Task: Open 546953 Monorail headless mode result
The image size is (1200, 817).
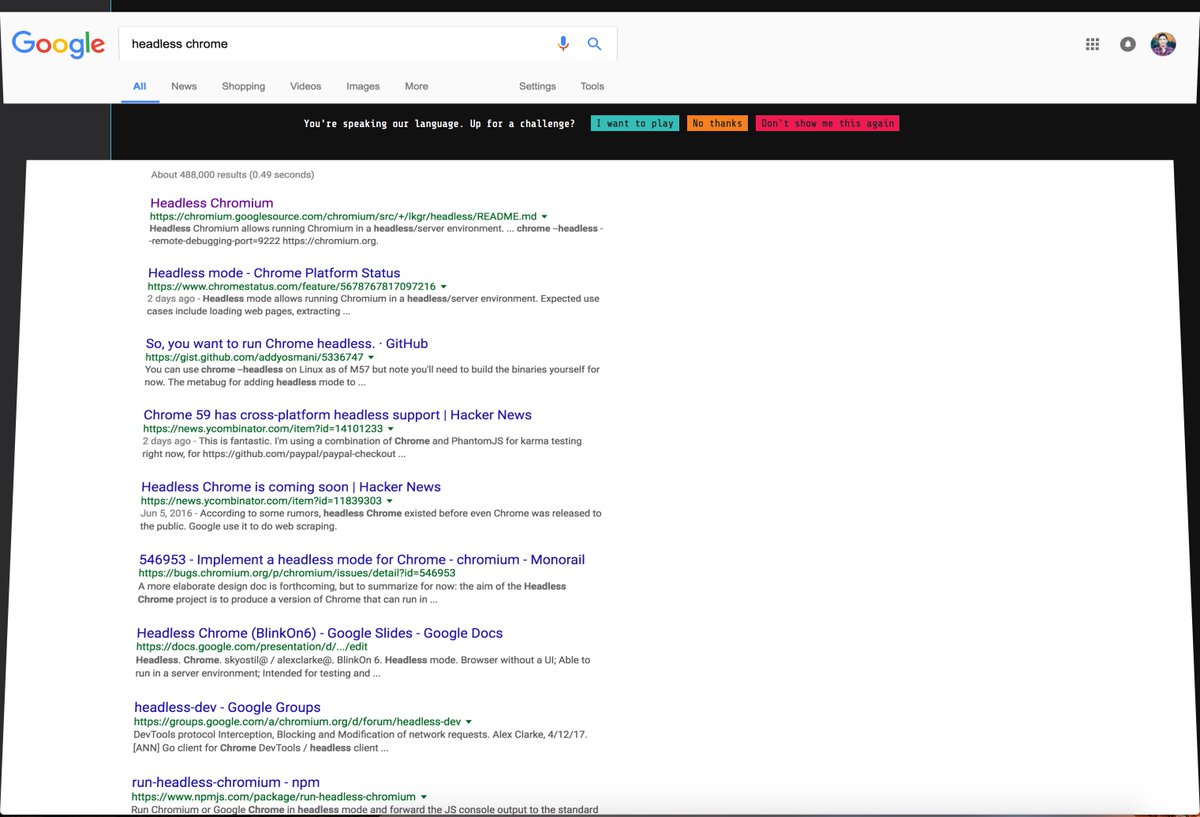Action: point(362,560)
